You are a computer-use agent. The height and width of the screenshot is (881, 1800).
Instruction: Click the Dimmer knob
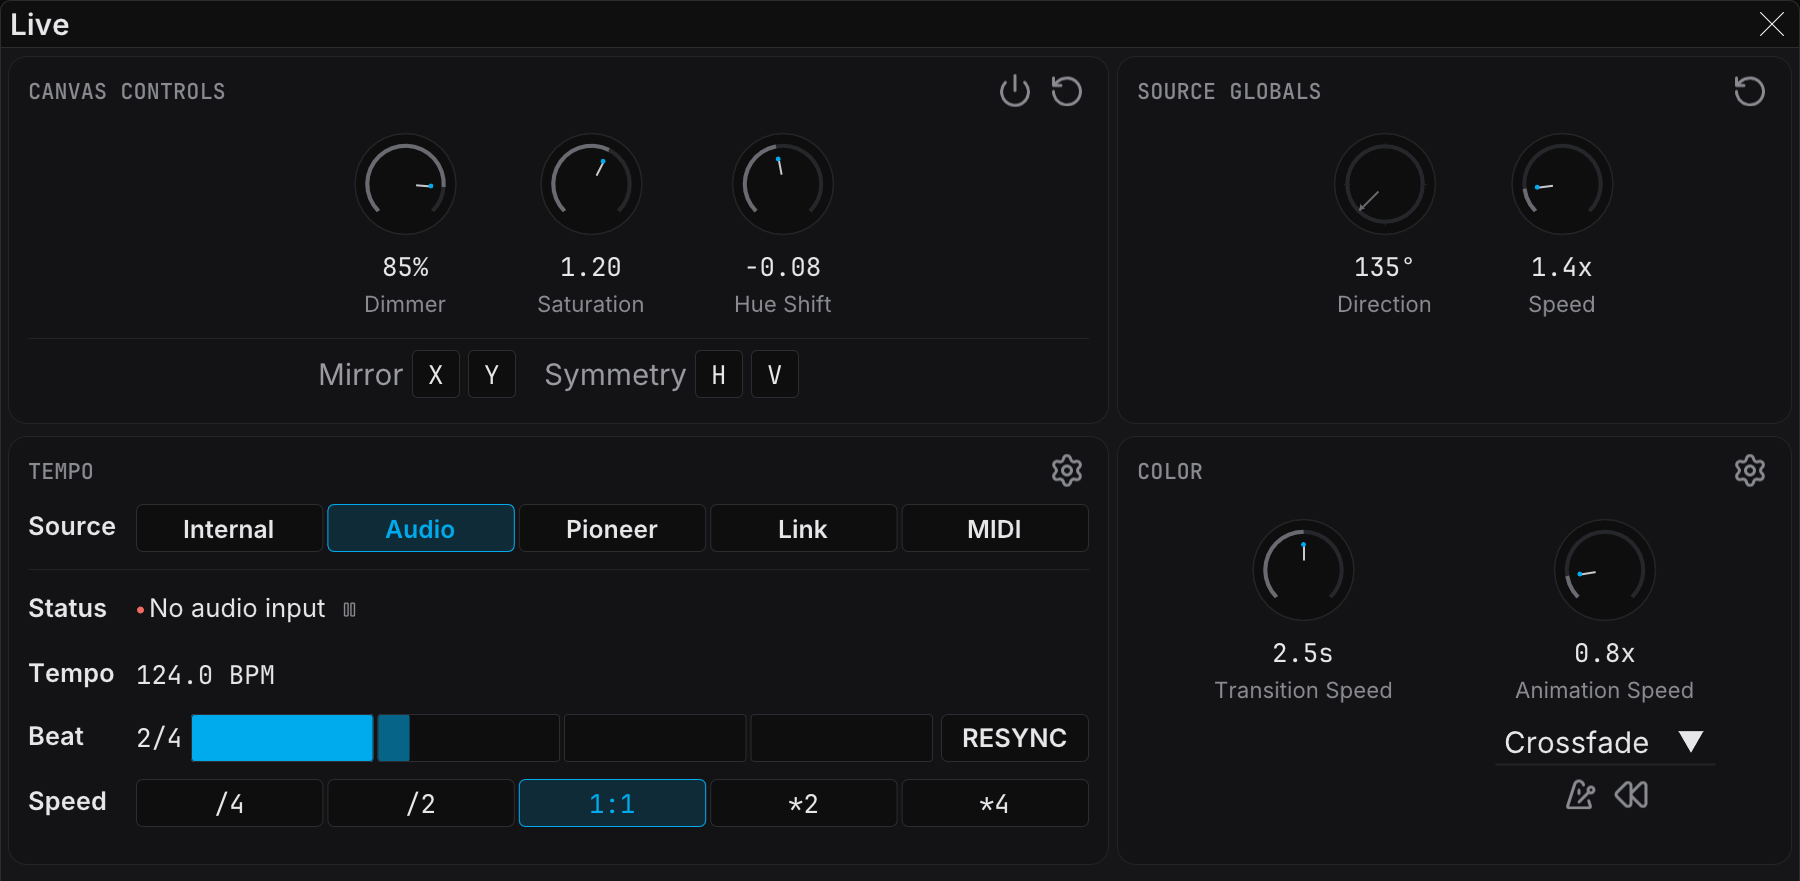405,184
